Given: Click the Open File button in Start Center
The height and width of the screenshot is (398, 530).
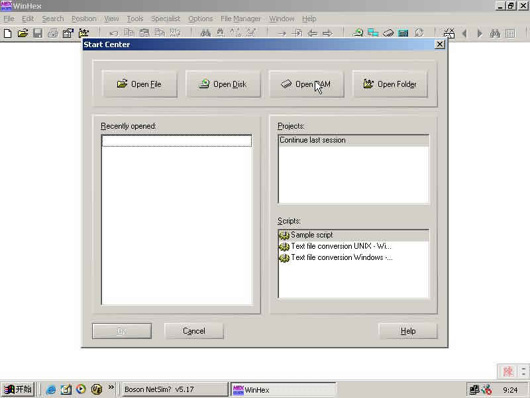Looking at the screenshot, I should point(139,84).
